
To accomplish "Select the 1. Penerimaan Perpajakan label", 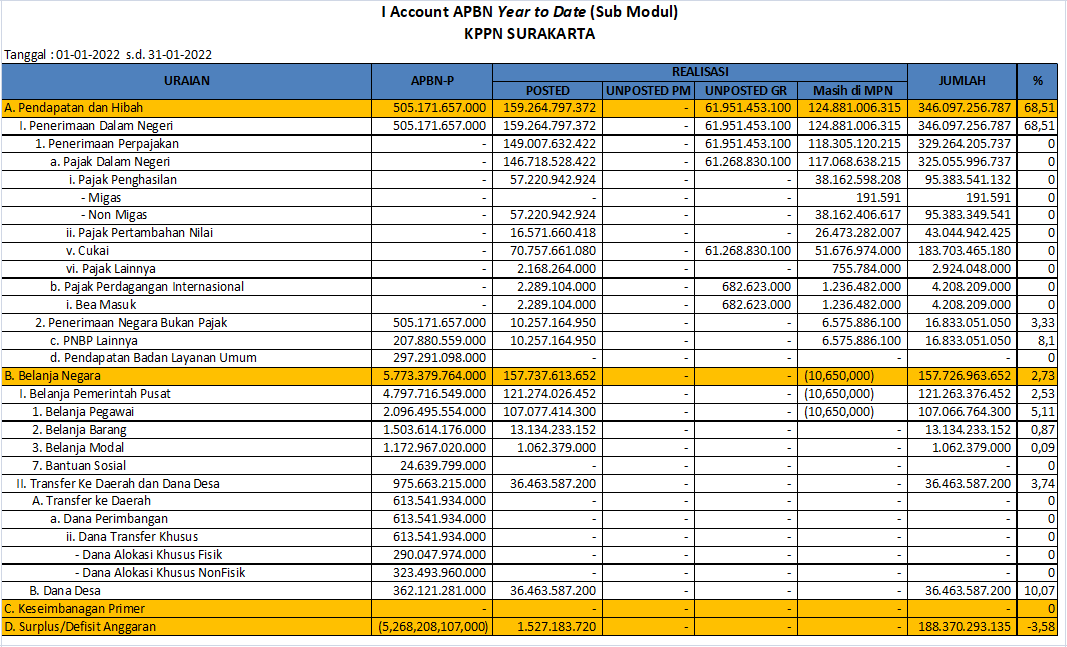I will (107, 144).
